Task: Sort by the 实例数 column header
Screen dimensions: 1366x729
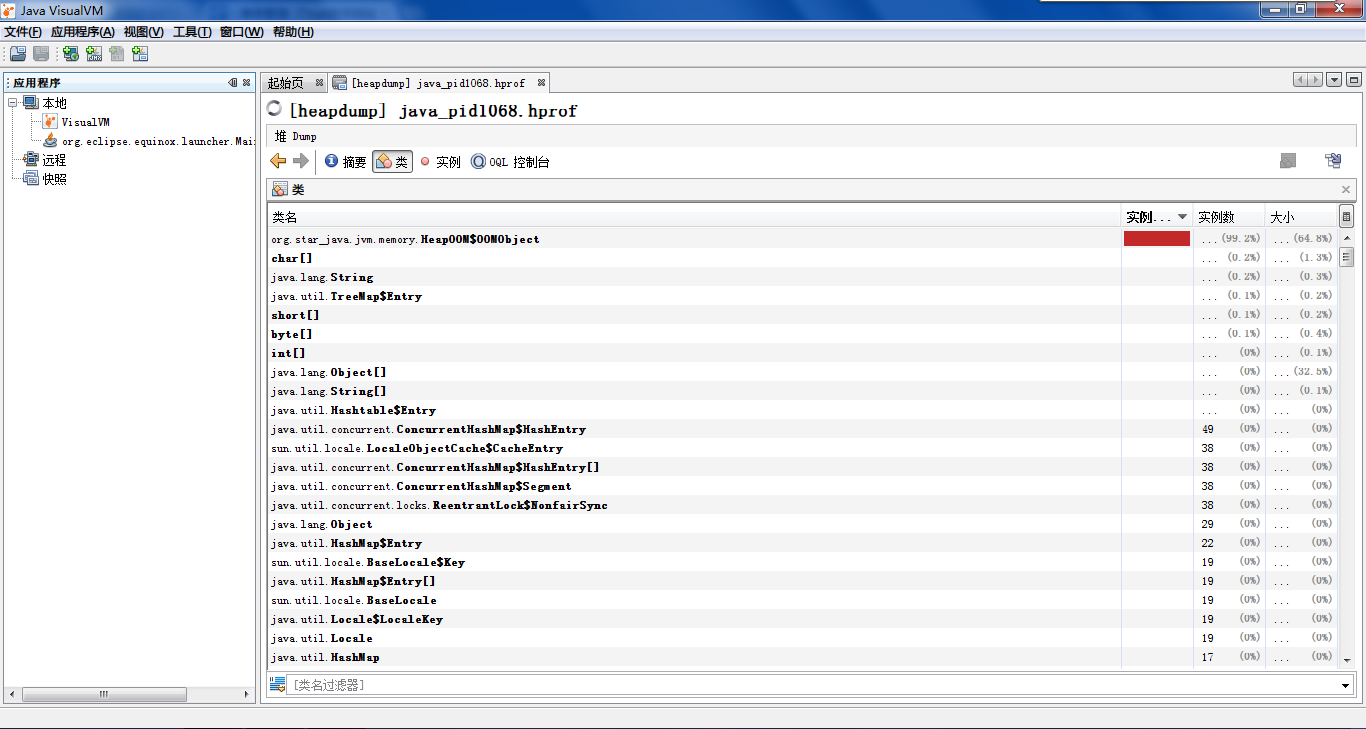Action: click(x=1229, y=217)
